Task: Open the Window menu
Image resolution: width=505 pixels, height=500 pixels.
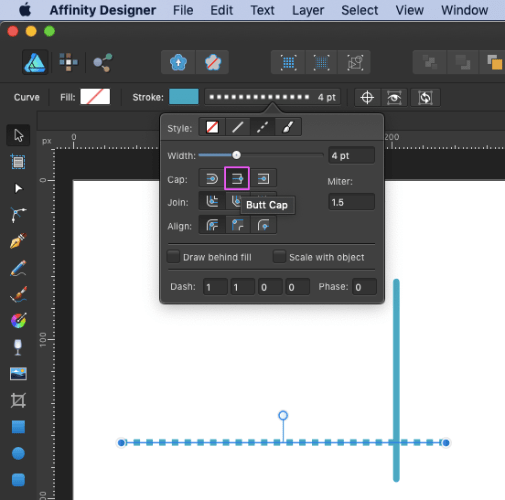Action: coord(465,10)
